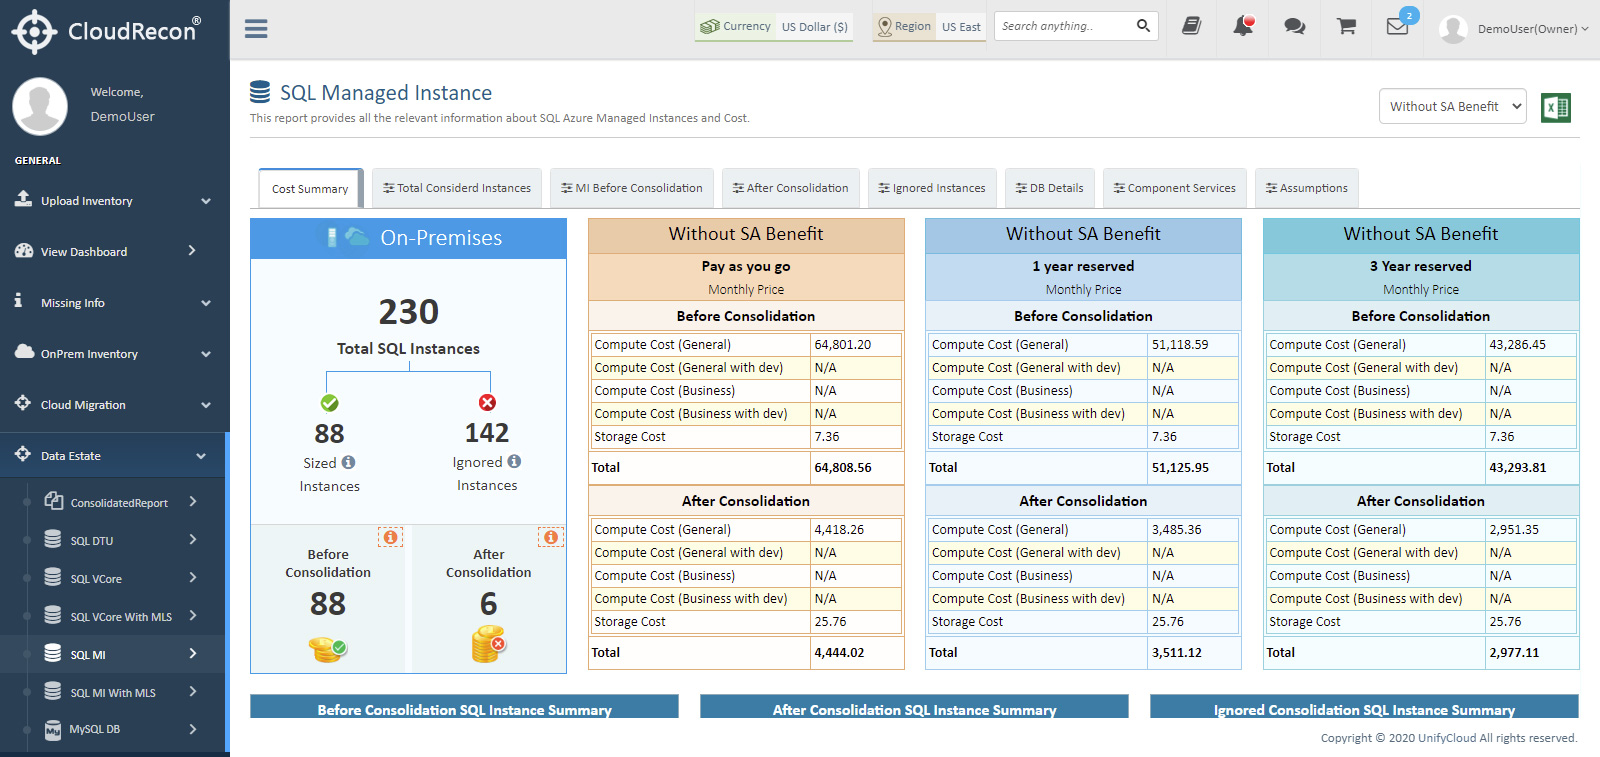Click red cross icon above 142
The width and height of the screenshot is (1600, 757).
coord(487,402)
